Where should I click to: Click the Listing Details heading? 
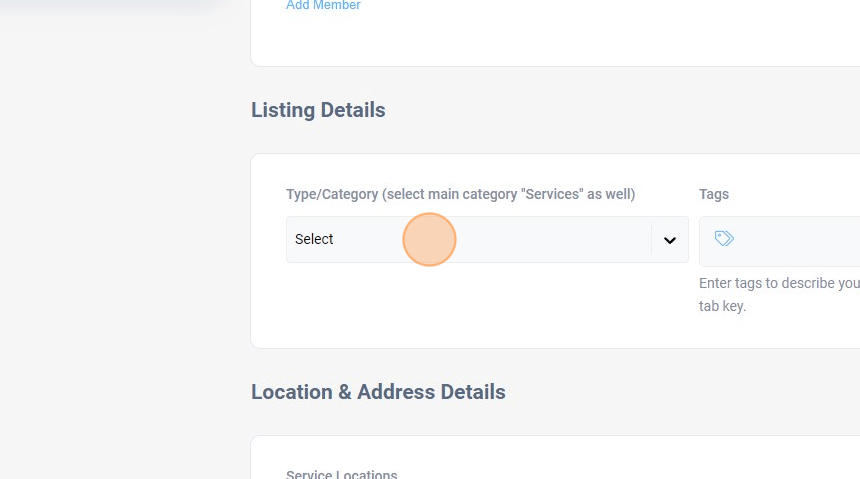pyautogui.click(x=318, y=110)
